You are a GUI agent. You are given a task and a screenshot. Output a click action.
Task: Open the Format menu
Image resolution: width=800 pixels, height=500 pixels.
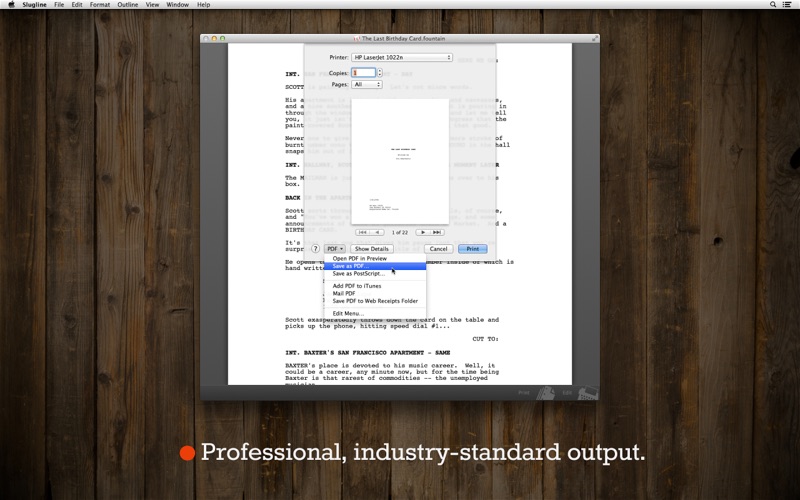[x=100, y=5]
